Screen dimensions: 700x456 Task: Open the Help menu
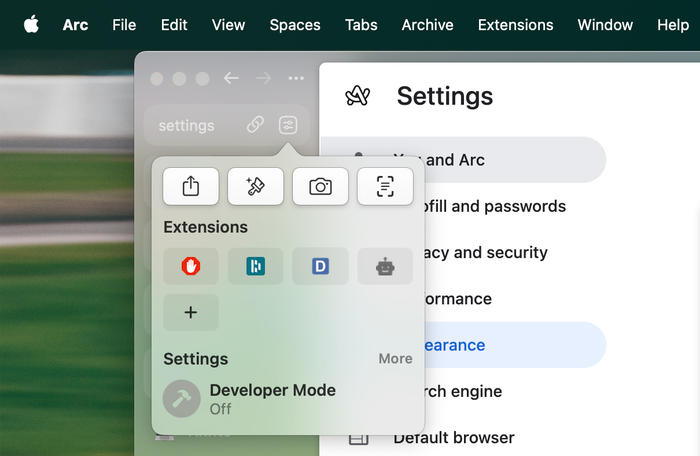coord(673,25)
